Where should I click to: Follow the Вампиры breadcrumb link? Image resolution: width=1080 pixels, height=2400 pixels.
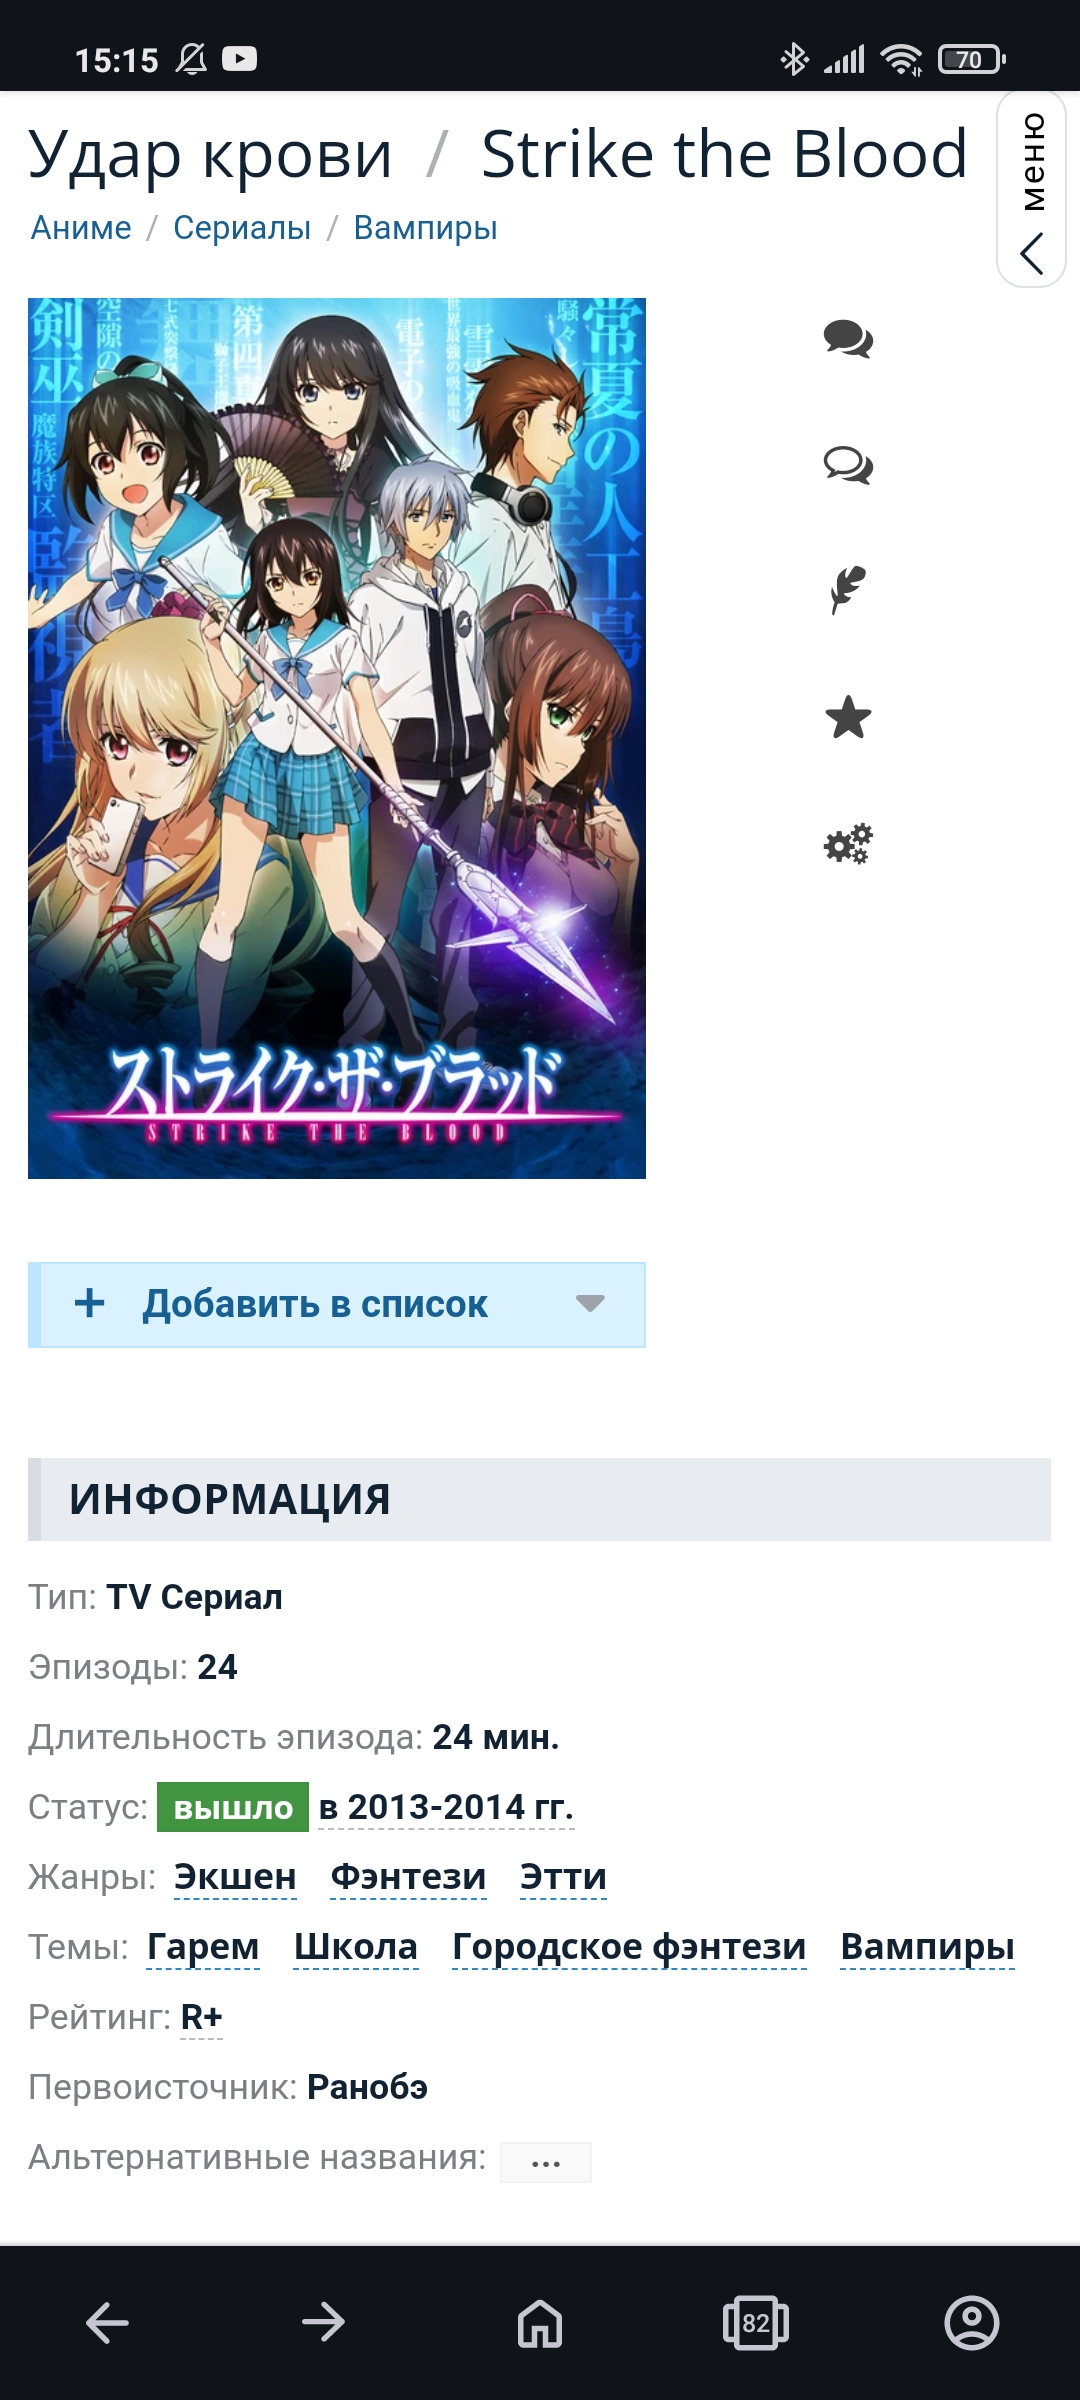[426, 228]
